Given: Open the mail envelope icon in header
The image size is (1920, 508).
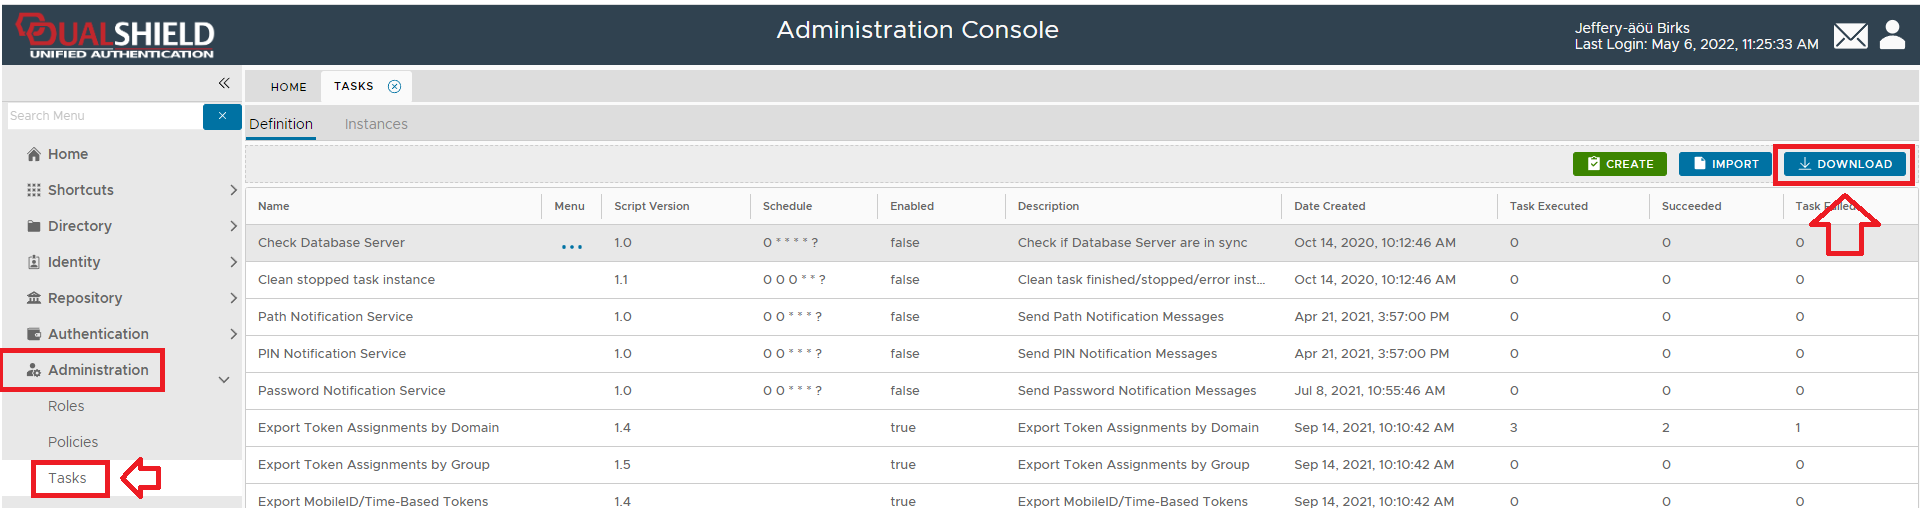Looking at the screenshot, I should 1850,37.
